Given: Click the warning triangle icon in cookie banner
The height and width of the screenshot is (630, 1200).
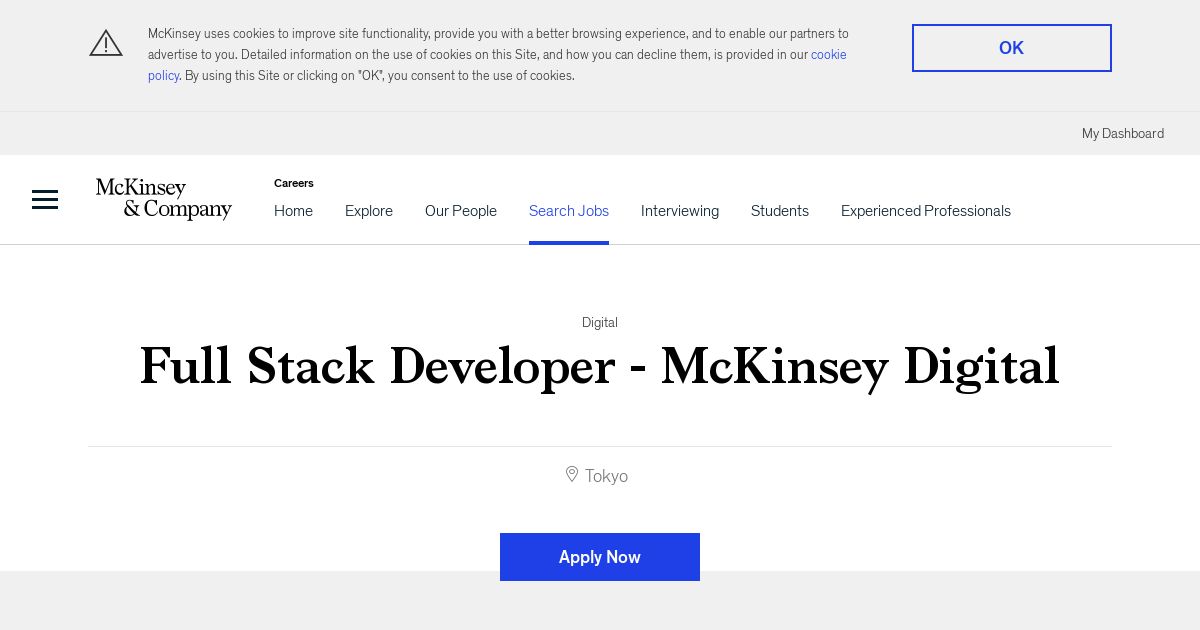Looking at the screenshot, I should pos(106,43).
